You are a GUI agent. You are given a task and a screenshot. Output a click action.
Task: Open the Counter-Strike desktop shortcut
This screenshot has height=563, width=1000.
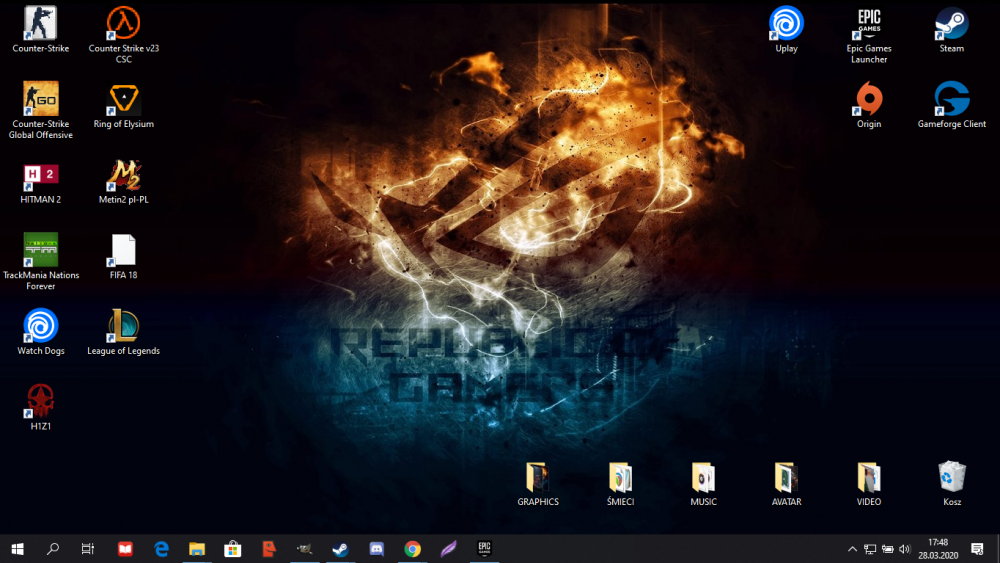(41, 29)
